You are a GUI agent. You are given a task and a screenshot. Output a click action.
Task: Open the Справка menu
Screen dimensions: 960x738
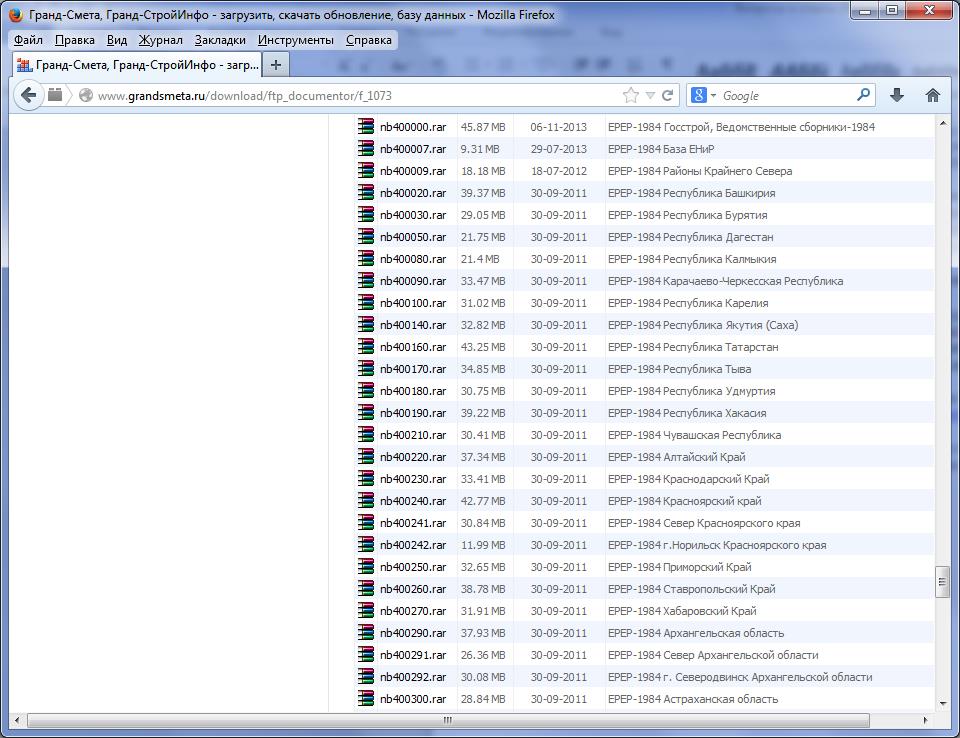click(369, 40)
